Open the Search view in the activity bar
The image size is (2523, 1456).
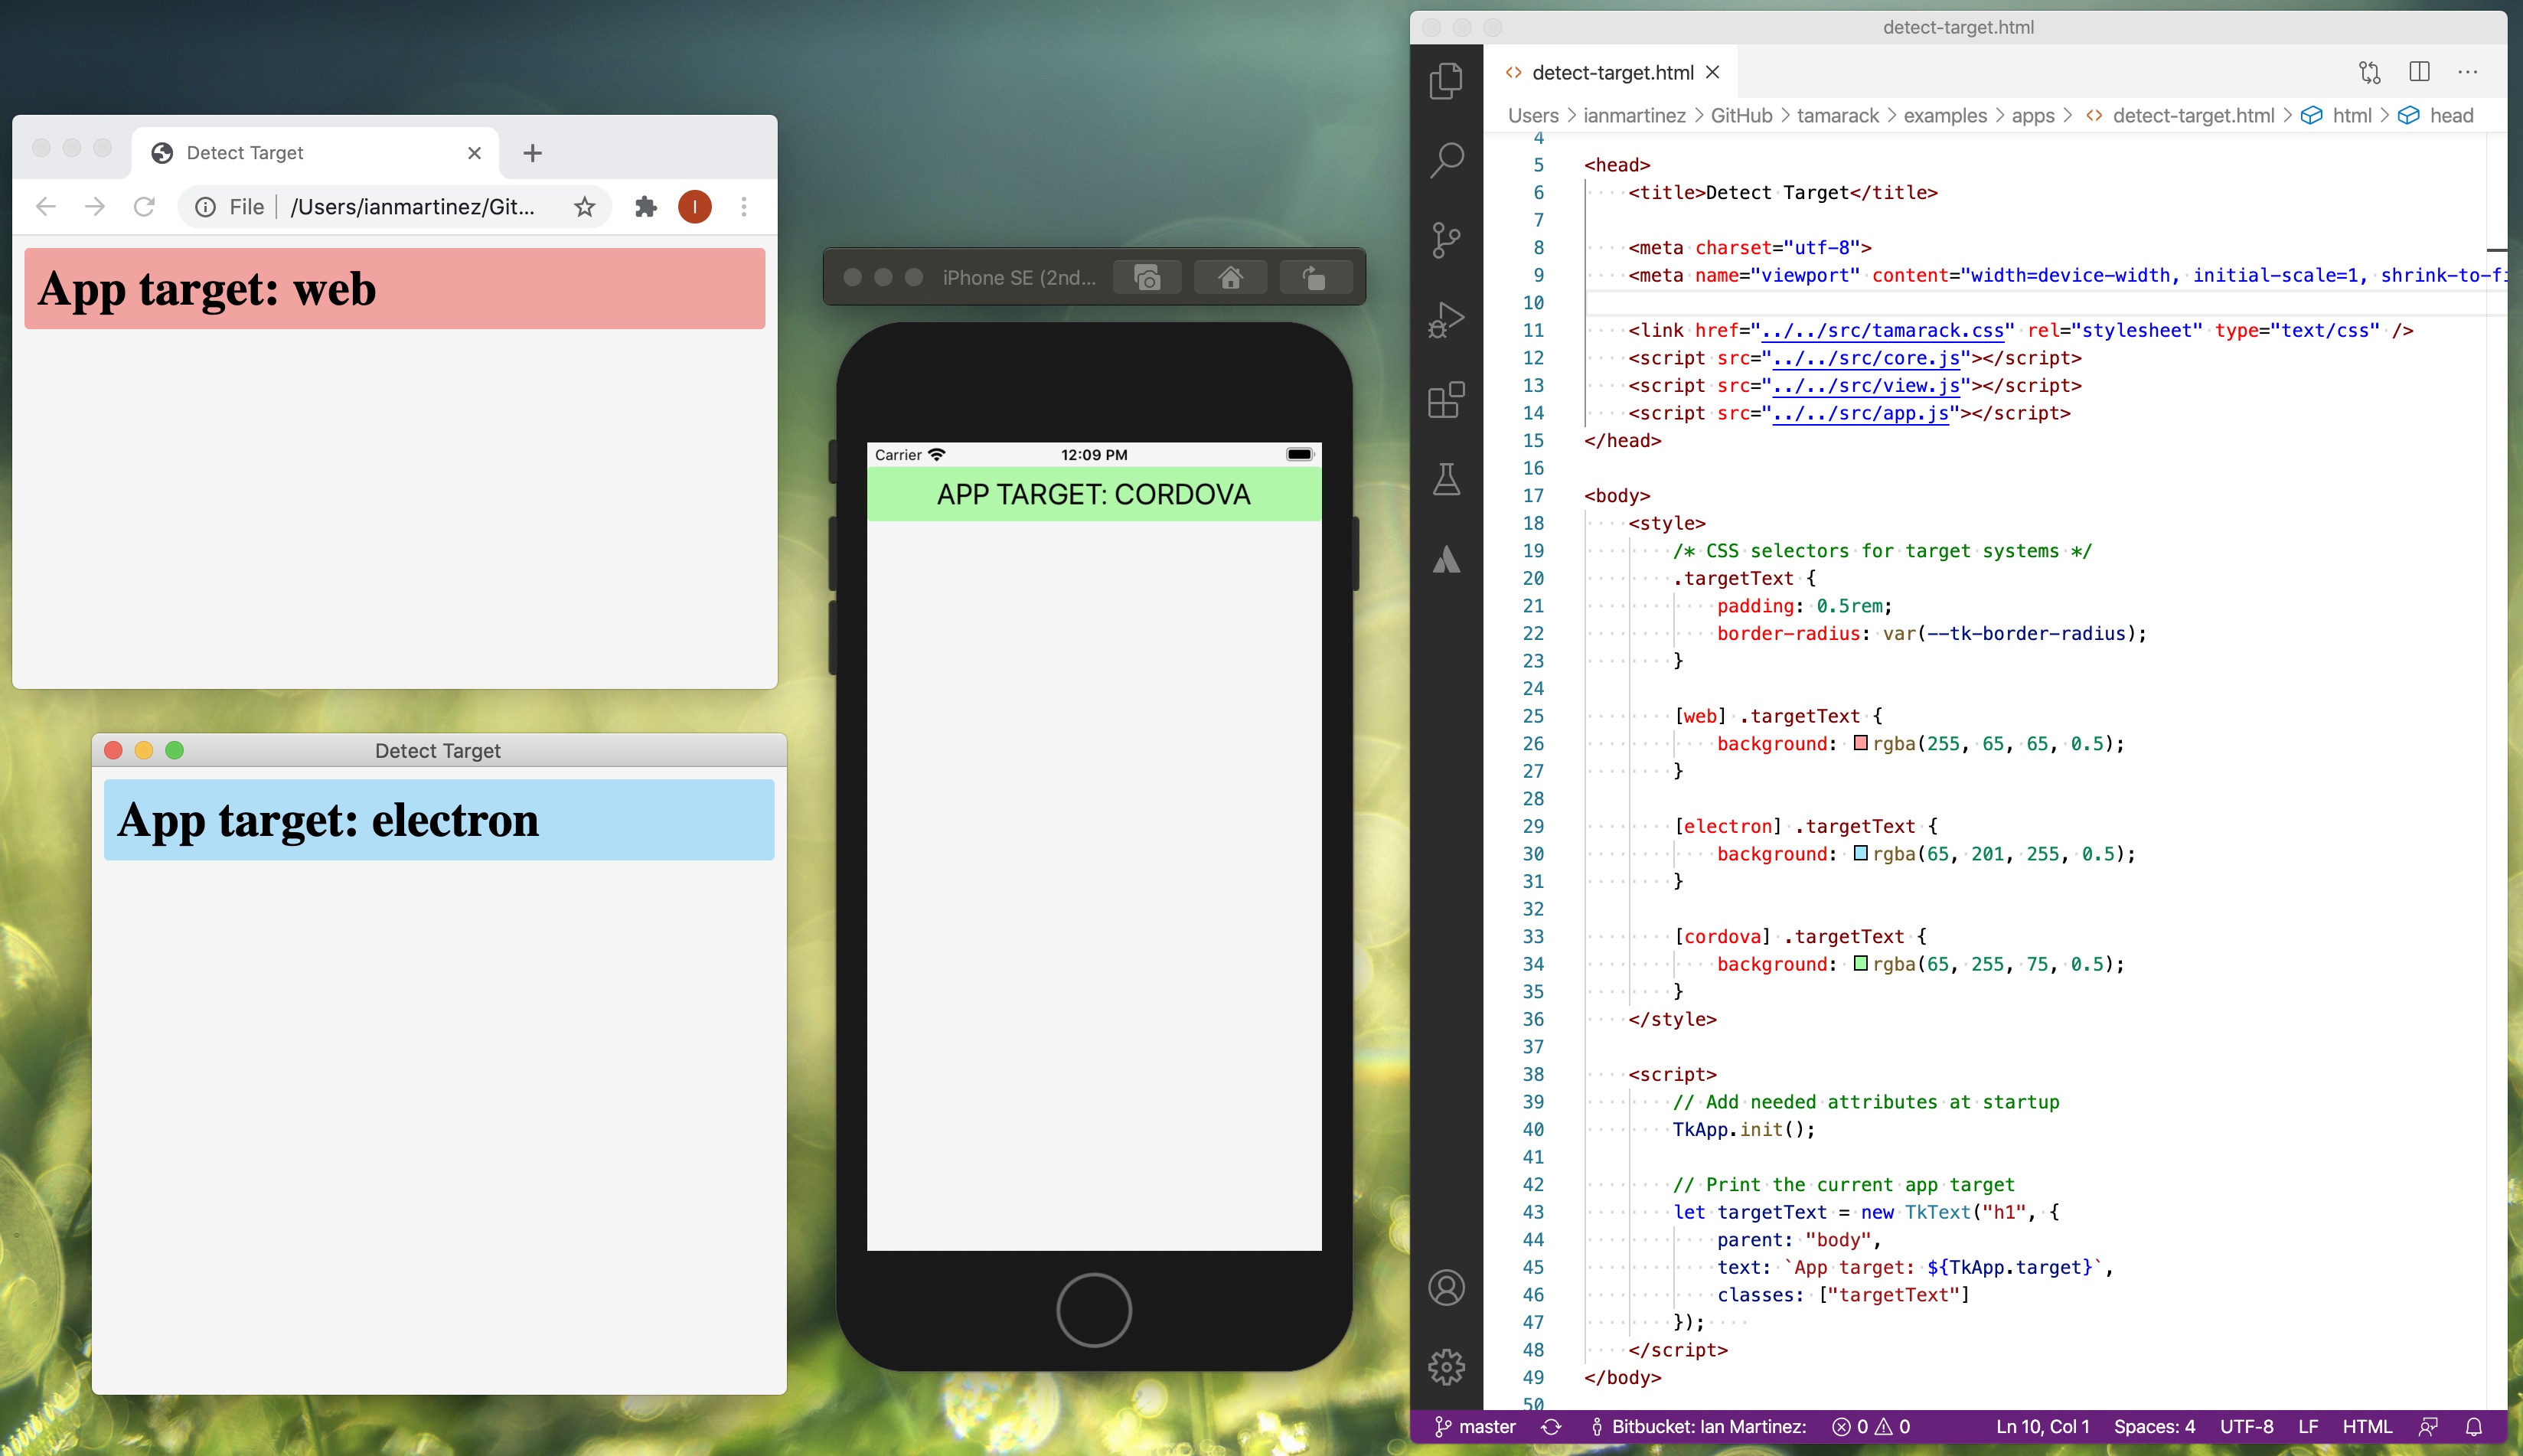1446,160
